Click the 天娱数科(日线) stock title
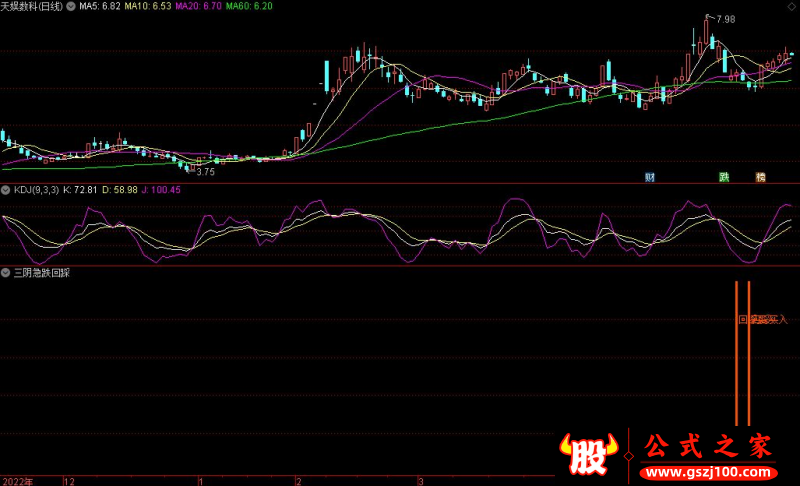Screen dimensions: 800x486 click(32, 6)
